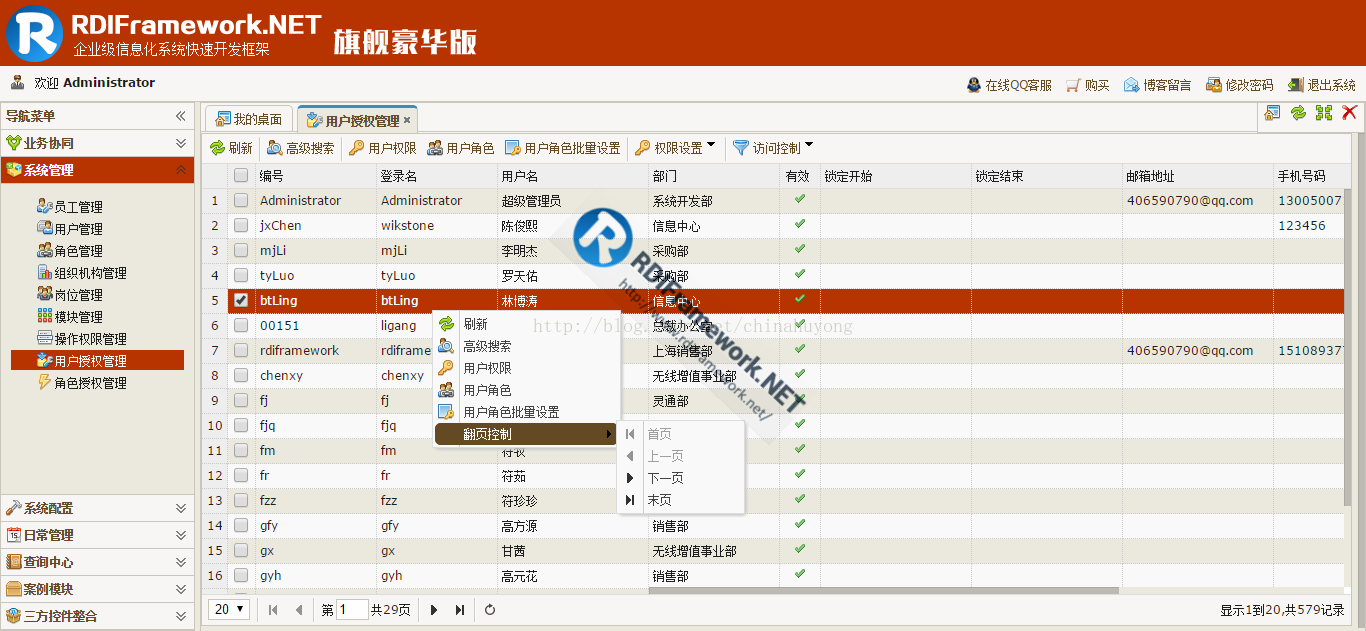1366x631 pixels.
Task: Open 博客留言 link
Action: tap(1157, 85)
